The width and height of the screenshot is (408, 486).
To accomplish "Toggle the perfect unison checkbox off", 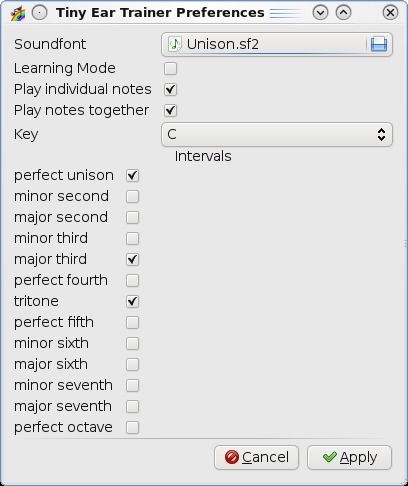I will (132, 176).
